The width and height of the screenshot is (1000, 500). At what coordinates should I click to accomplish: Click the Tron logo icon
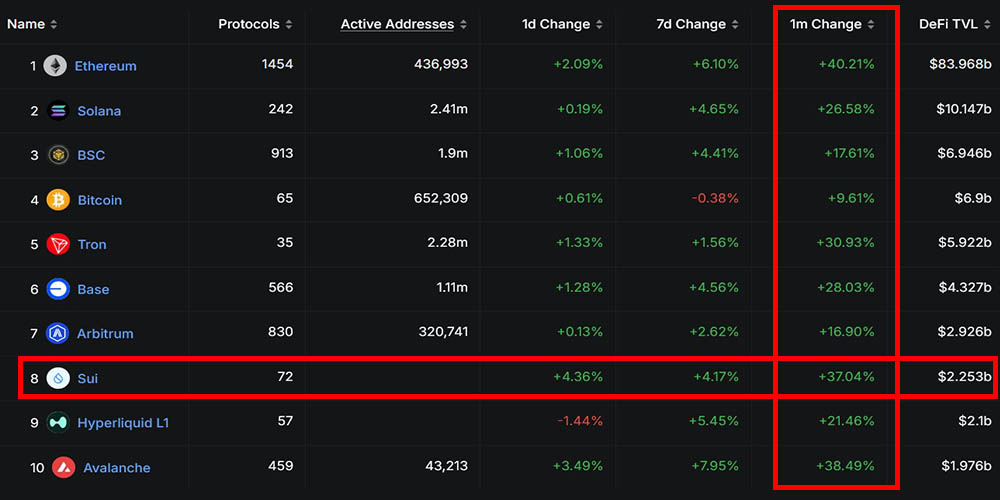click(58, 244)
